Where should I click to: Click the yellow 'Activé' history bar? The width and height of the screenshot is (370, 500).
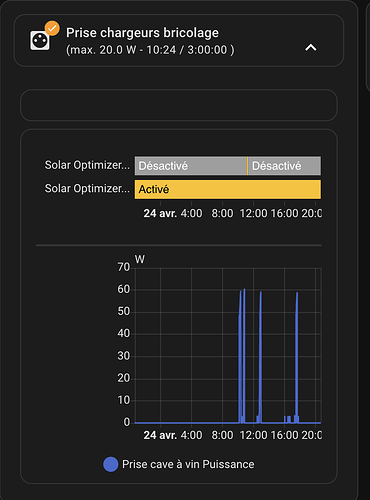228,189
